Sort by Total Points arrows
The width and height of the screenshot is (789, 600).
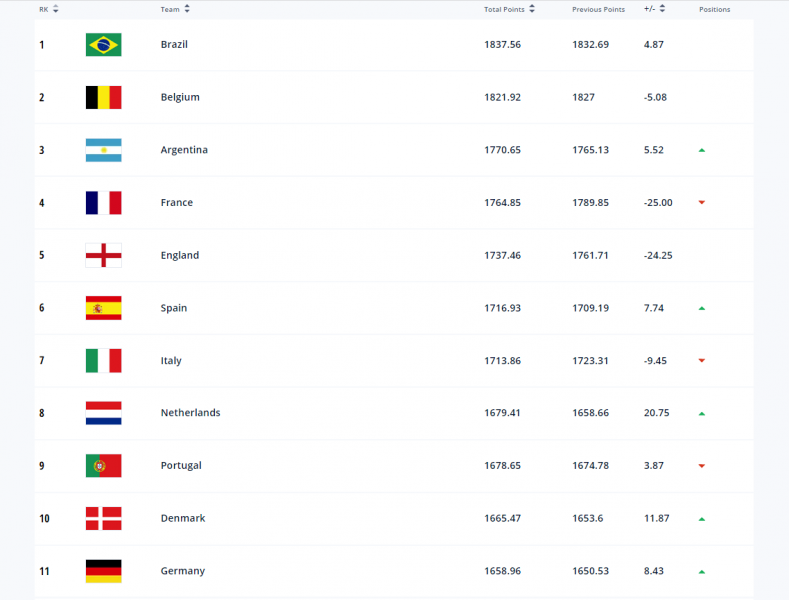(532, 9)
